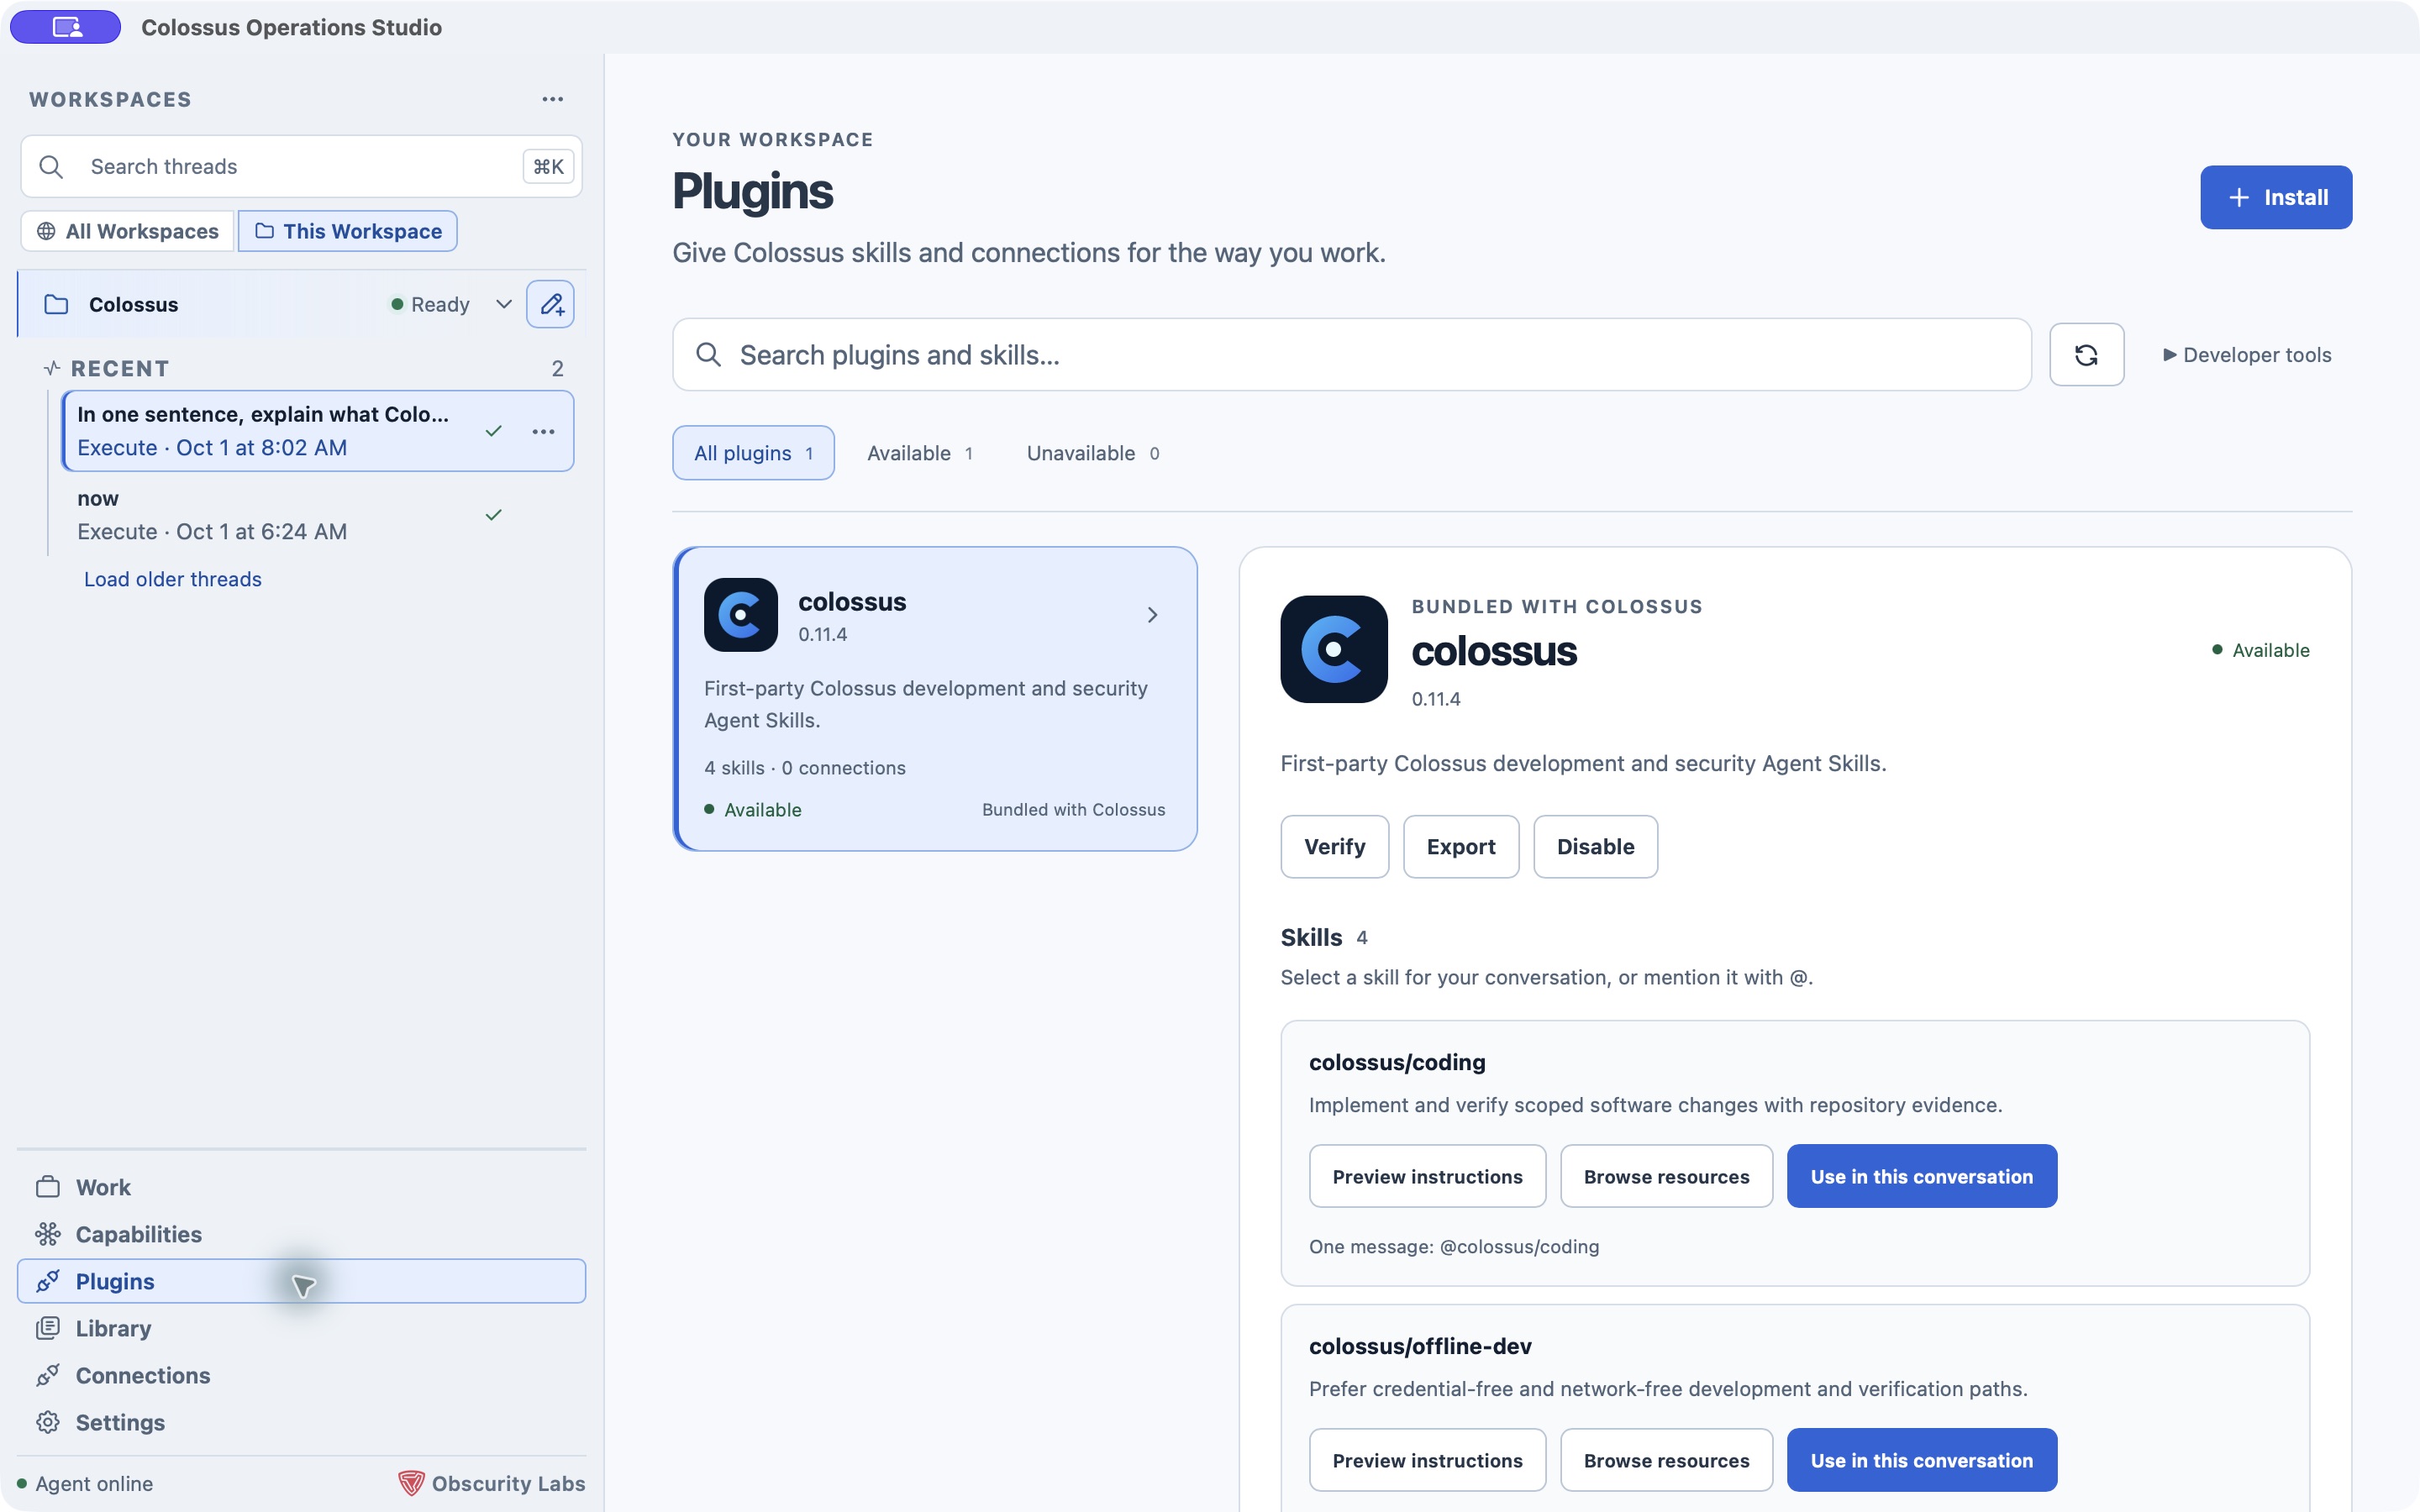Screen dimensions: 2420x1512
Task: Switch to the Available tab
Action: point(919,453)
